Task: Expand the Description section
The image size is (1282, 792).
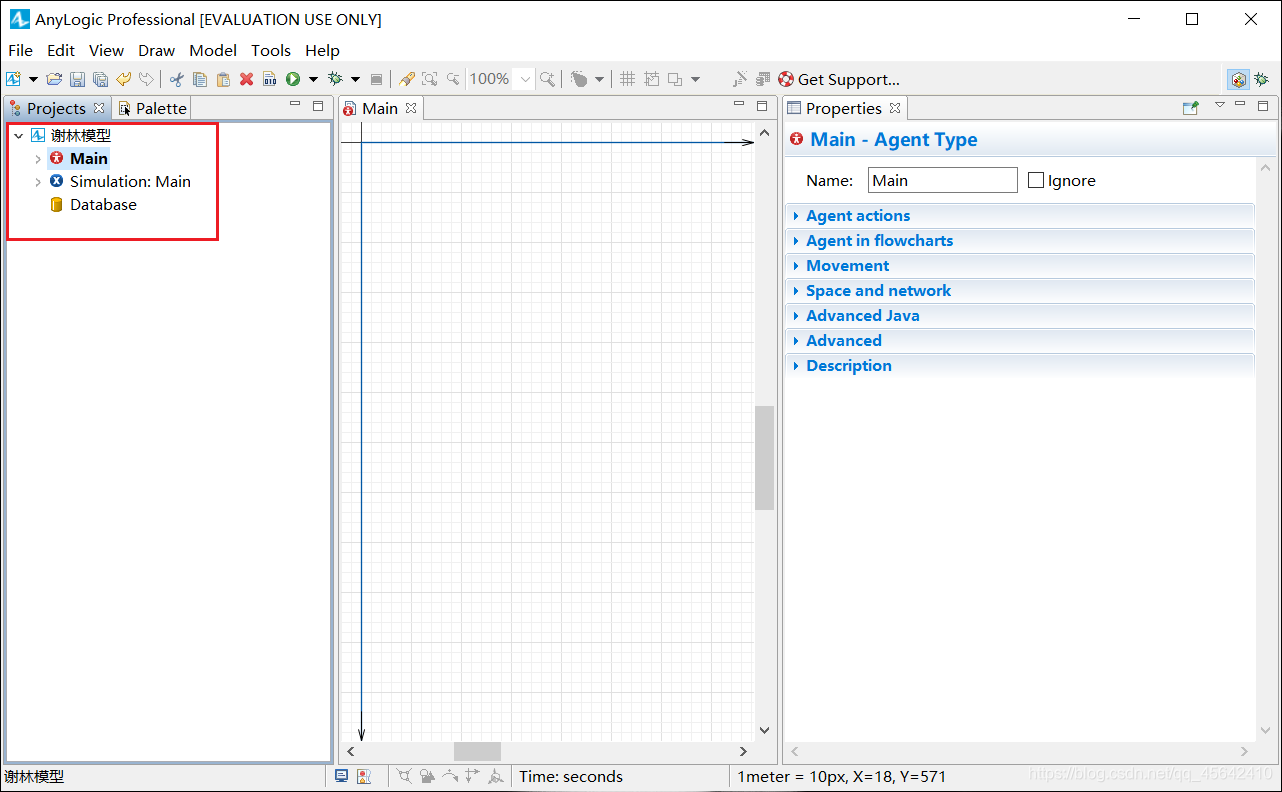Action: (1020, 366)
